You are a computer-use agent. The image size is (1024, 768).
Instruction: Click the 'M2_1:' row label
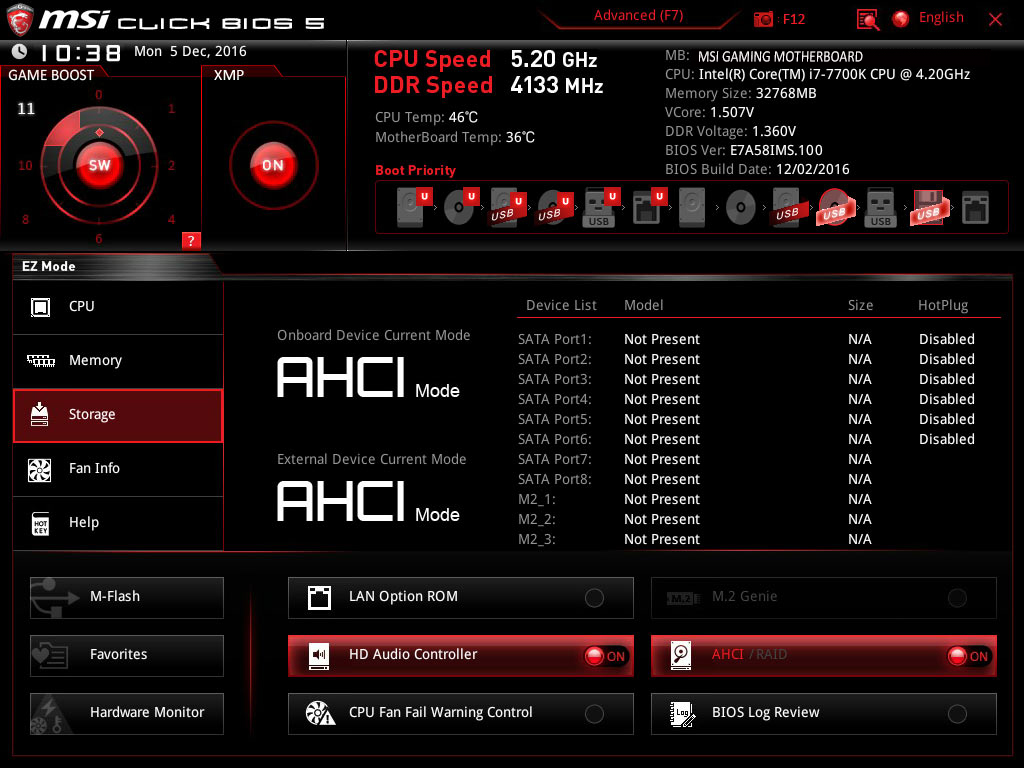click(537, 500)
